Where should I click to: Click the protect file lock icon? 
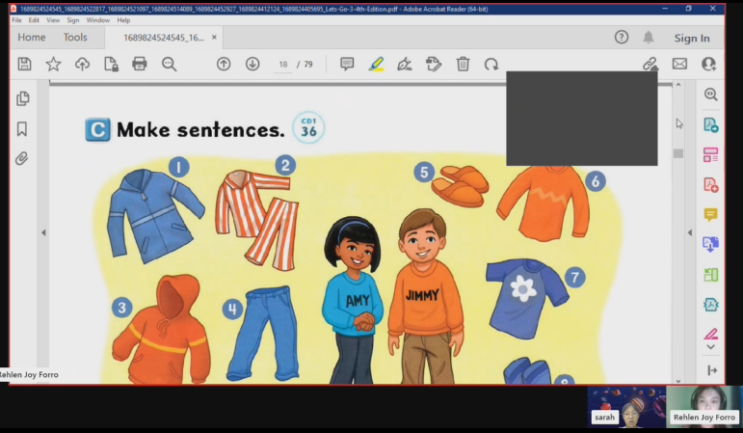[x=111, y=64]
